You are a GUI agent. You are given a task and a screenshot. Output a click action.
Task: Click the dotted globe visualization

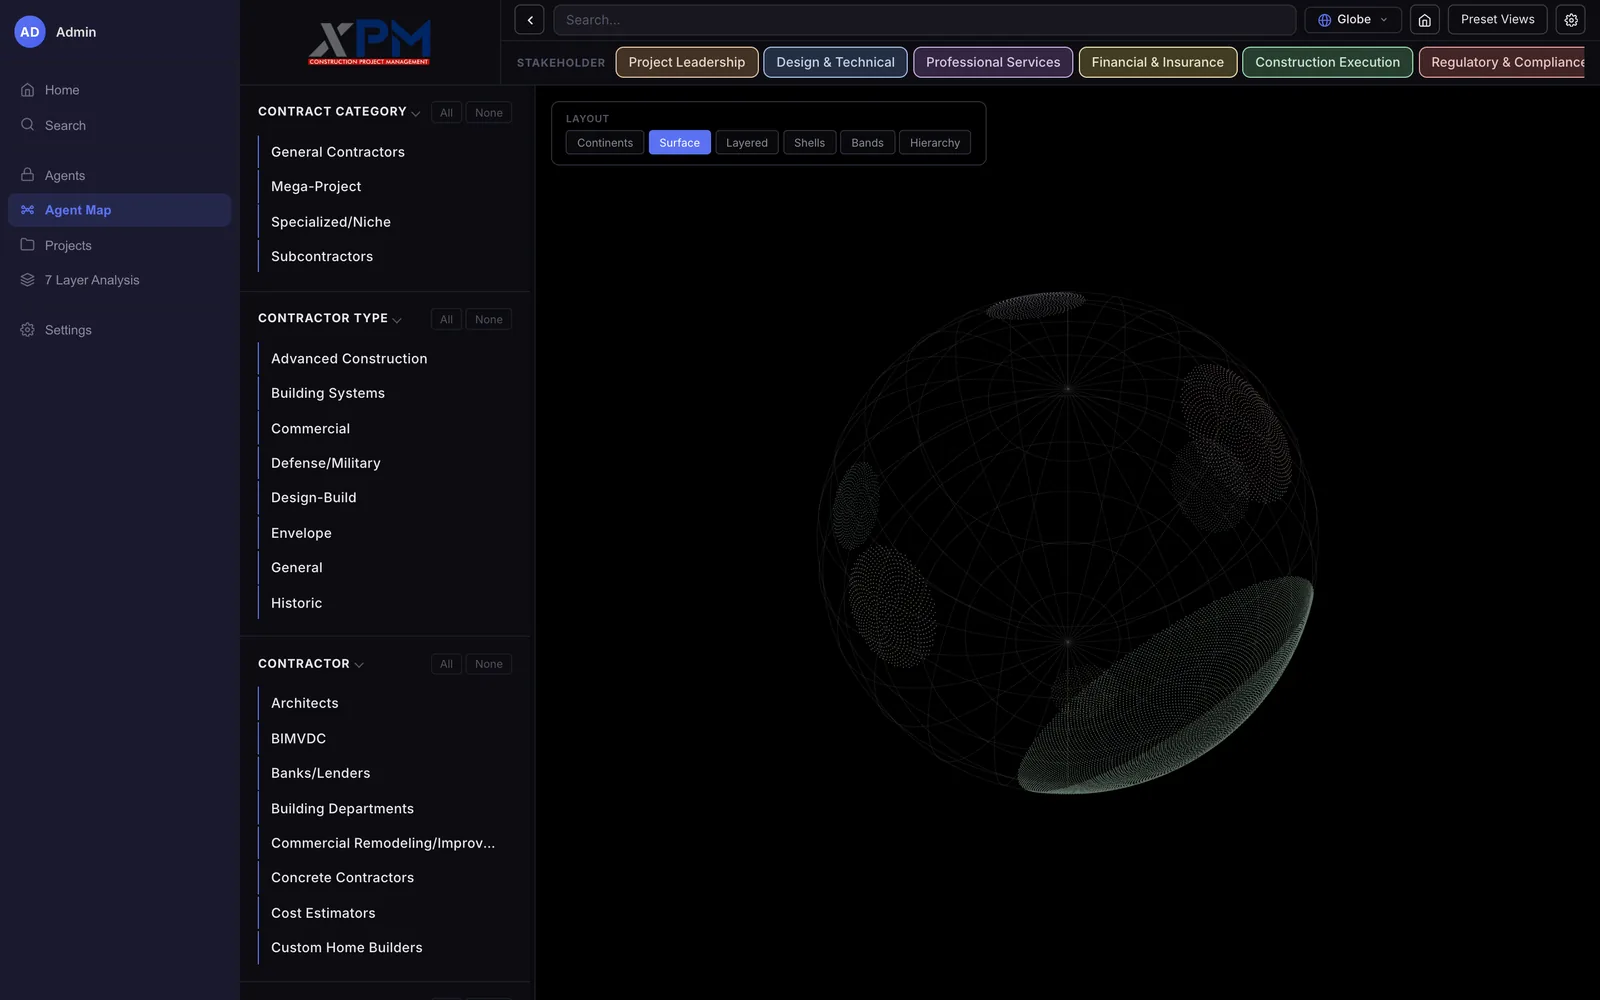(1067, 543)
